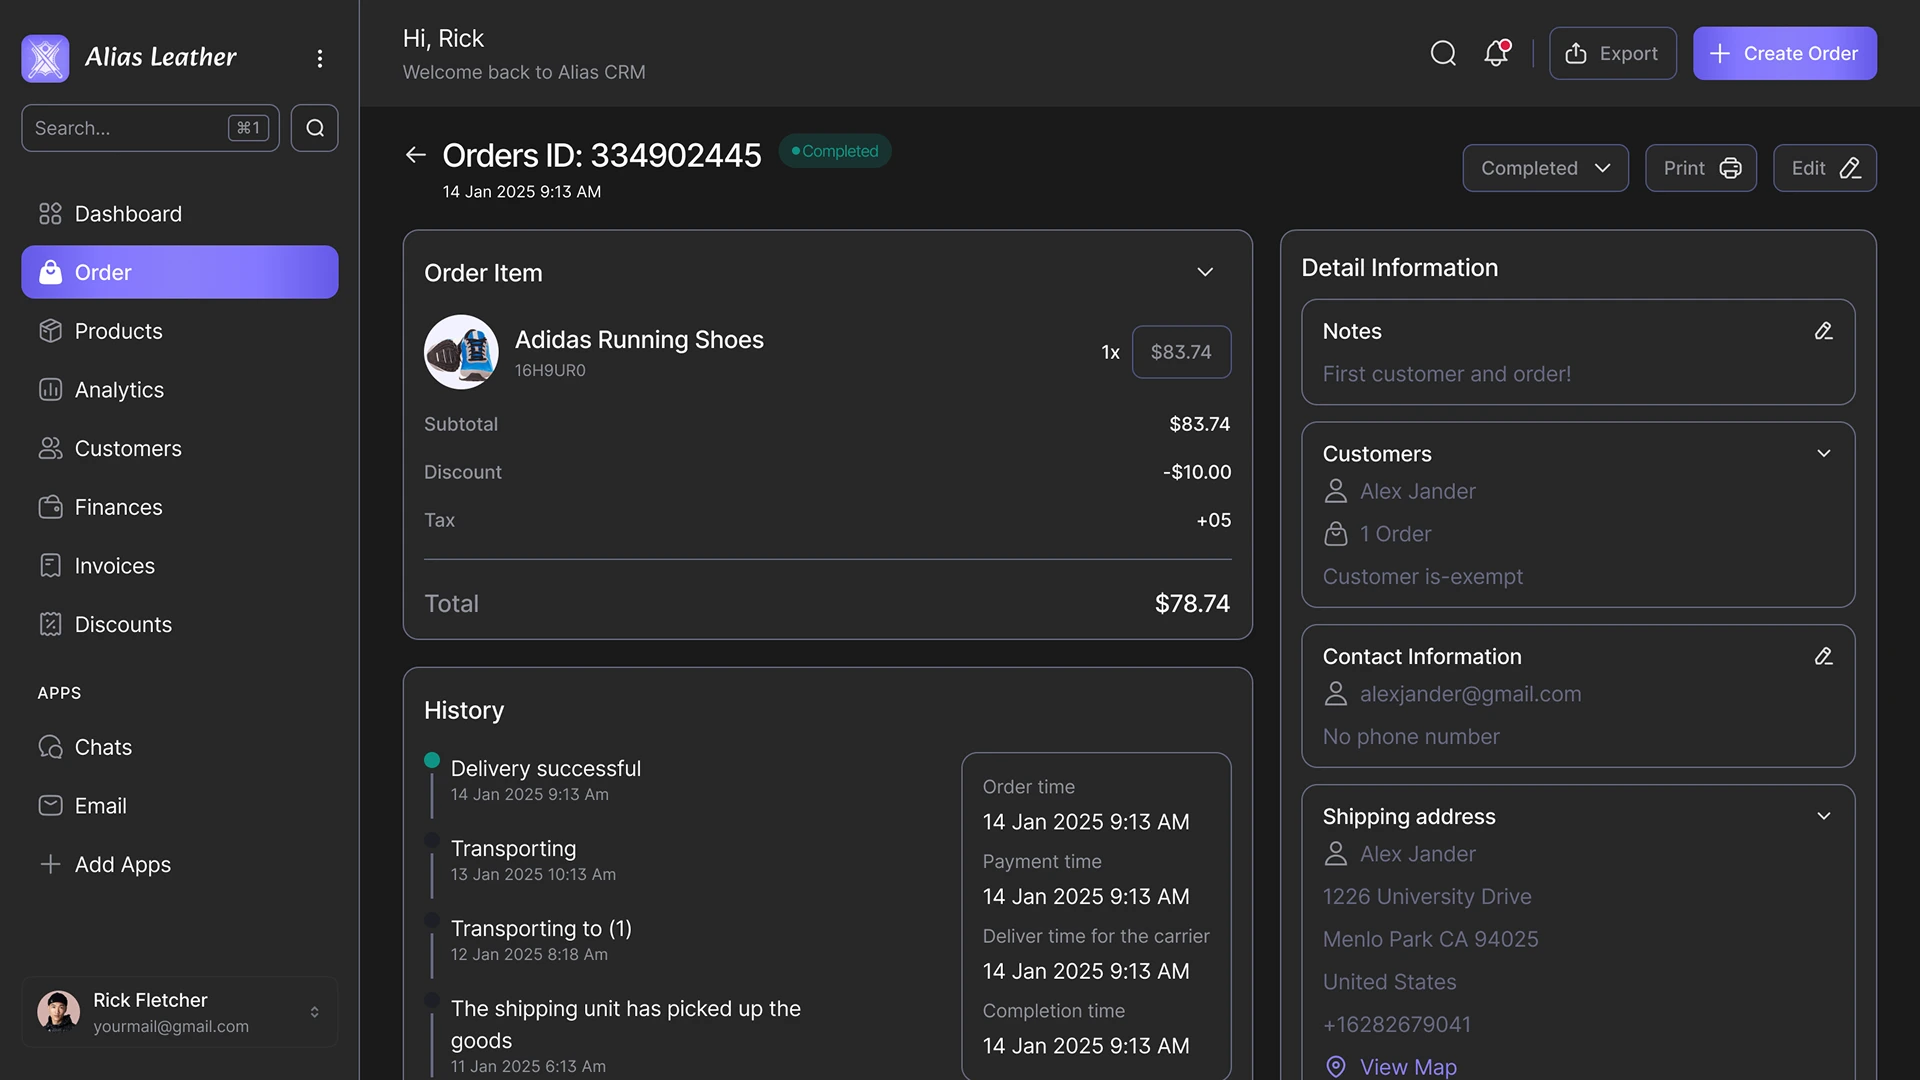Open the Email app entry

tap(51, 805)
